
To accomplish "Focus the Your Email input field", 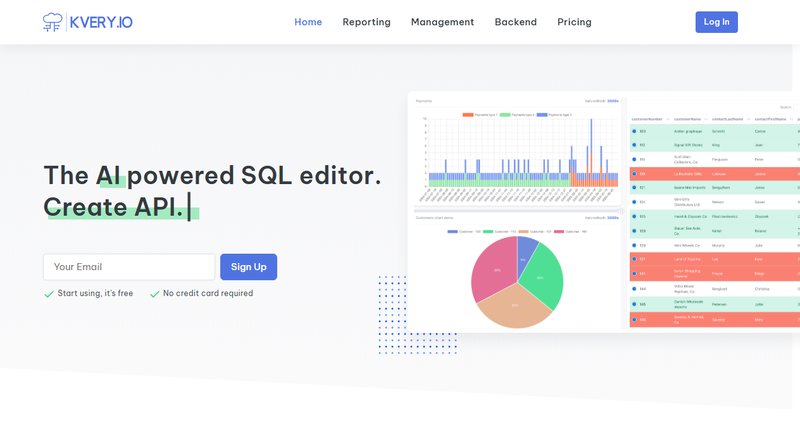I will click(x=129, y=267).
